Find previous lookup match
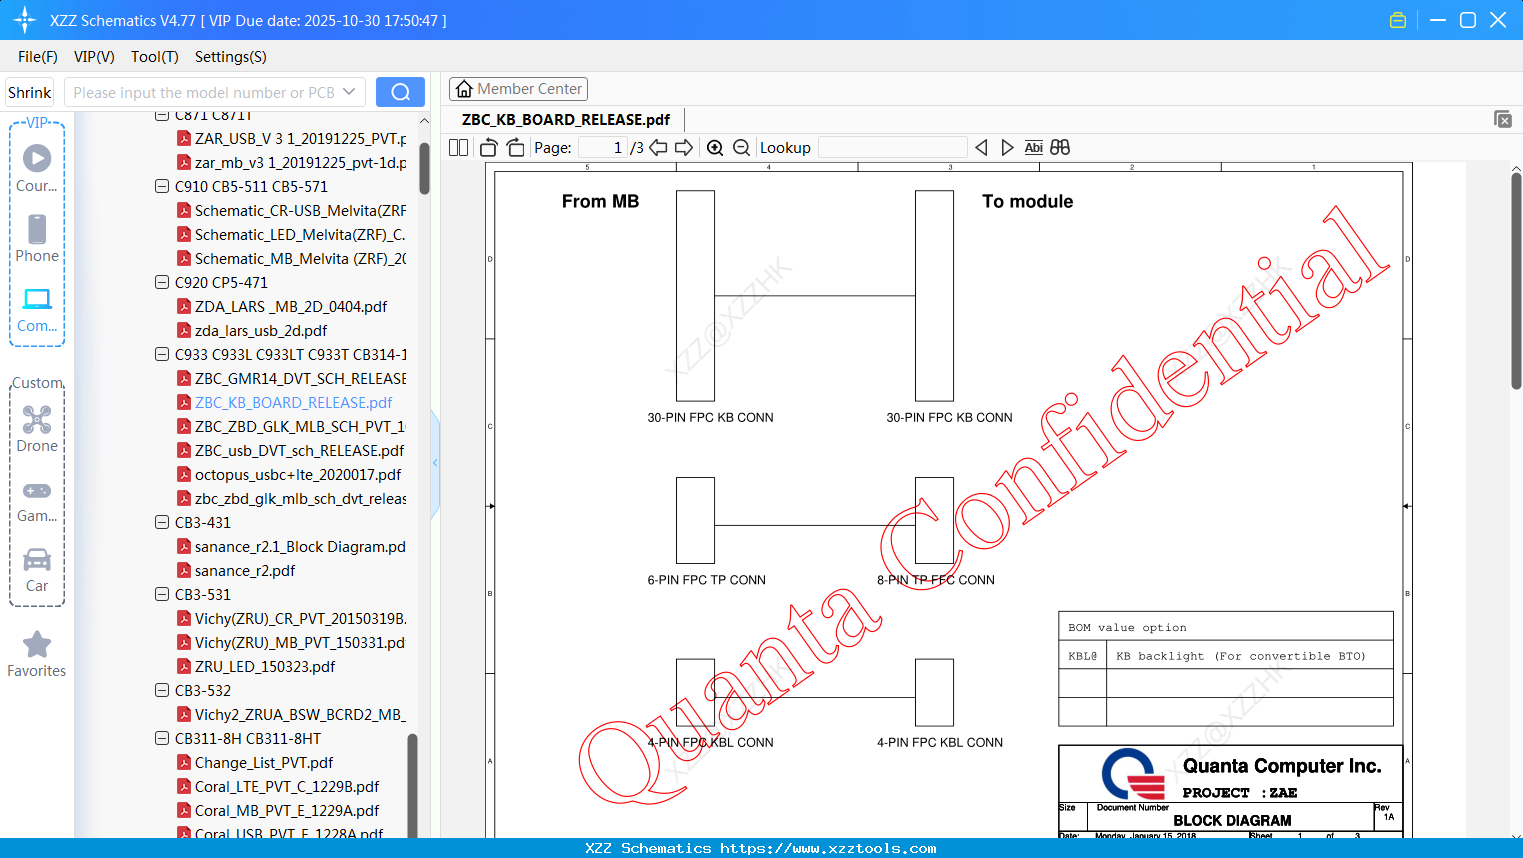The height and width of the screenshot is (858, 1523). click(x=981, y=147)
